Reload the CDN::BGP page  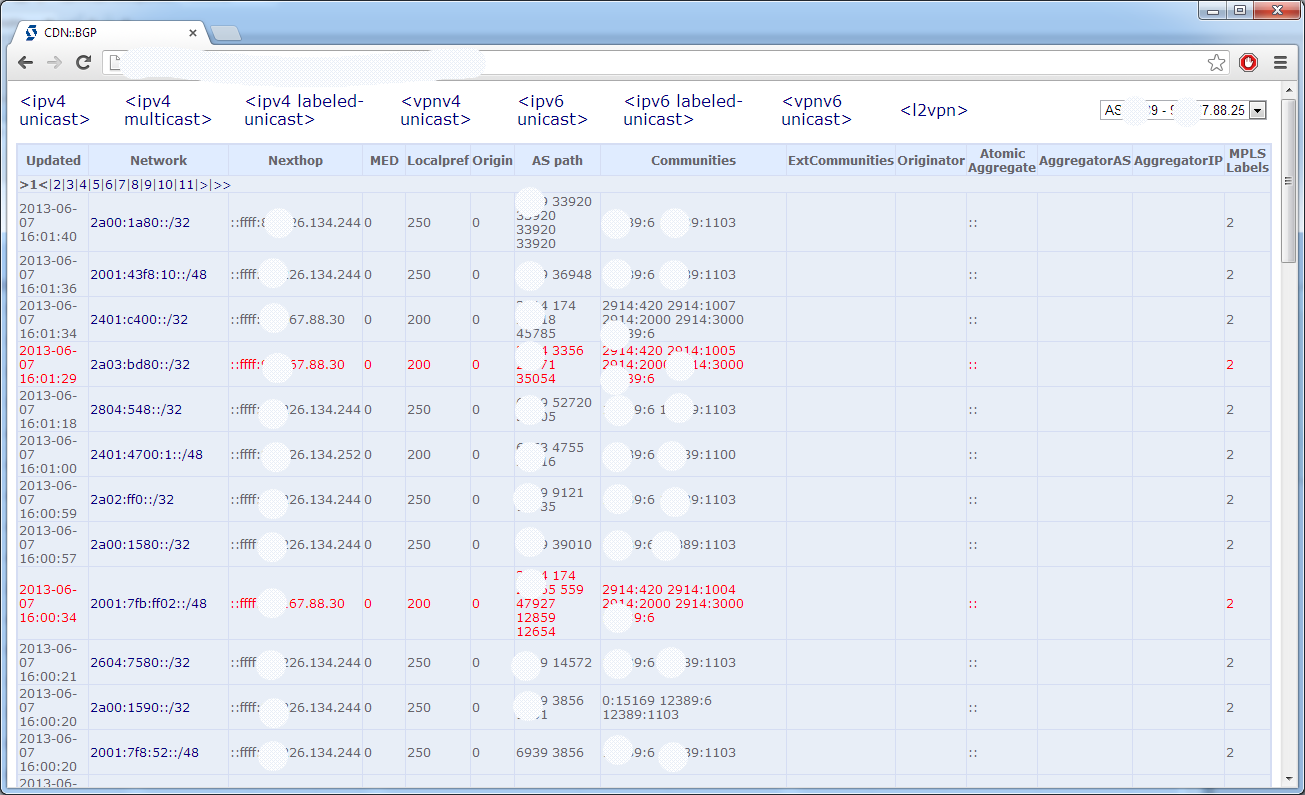pyautogui.click(x=83, y=62)
